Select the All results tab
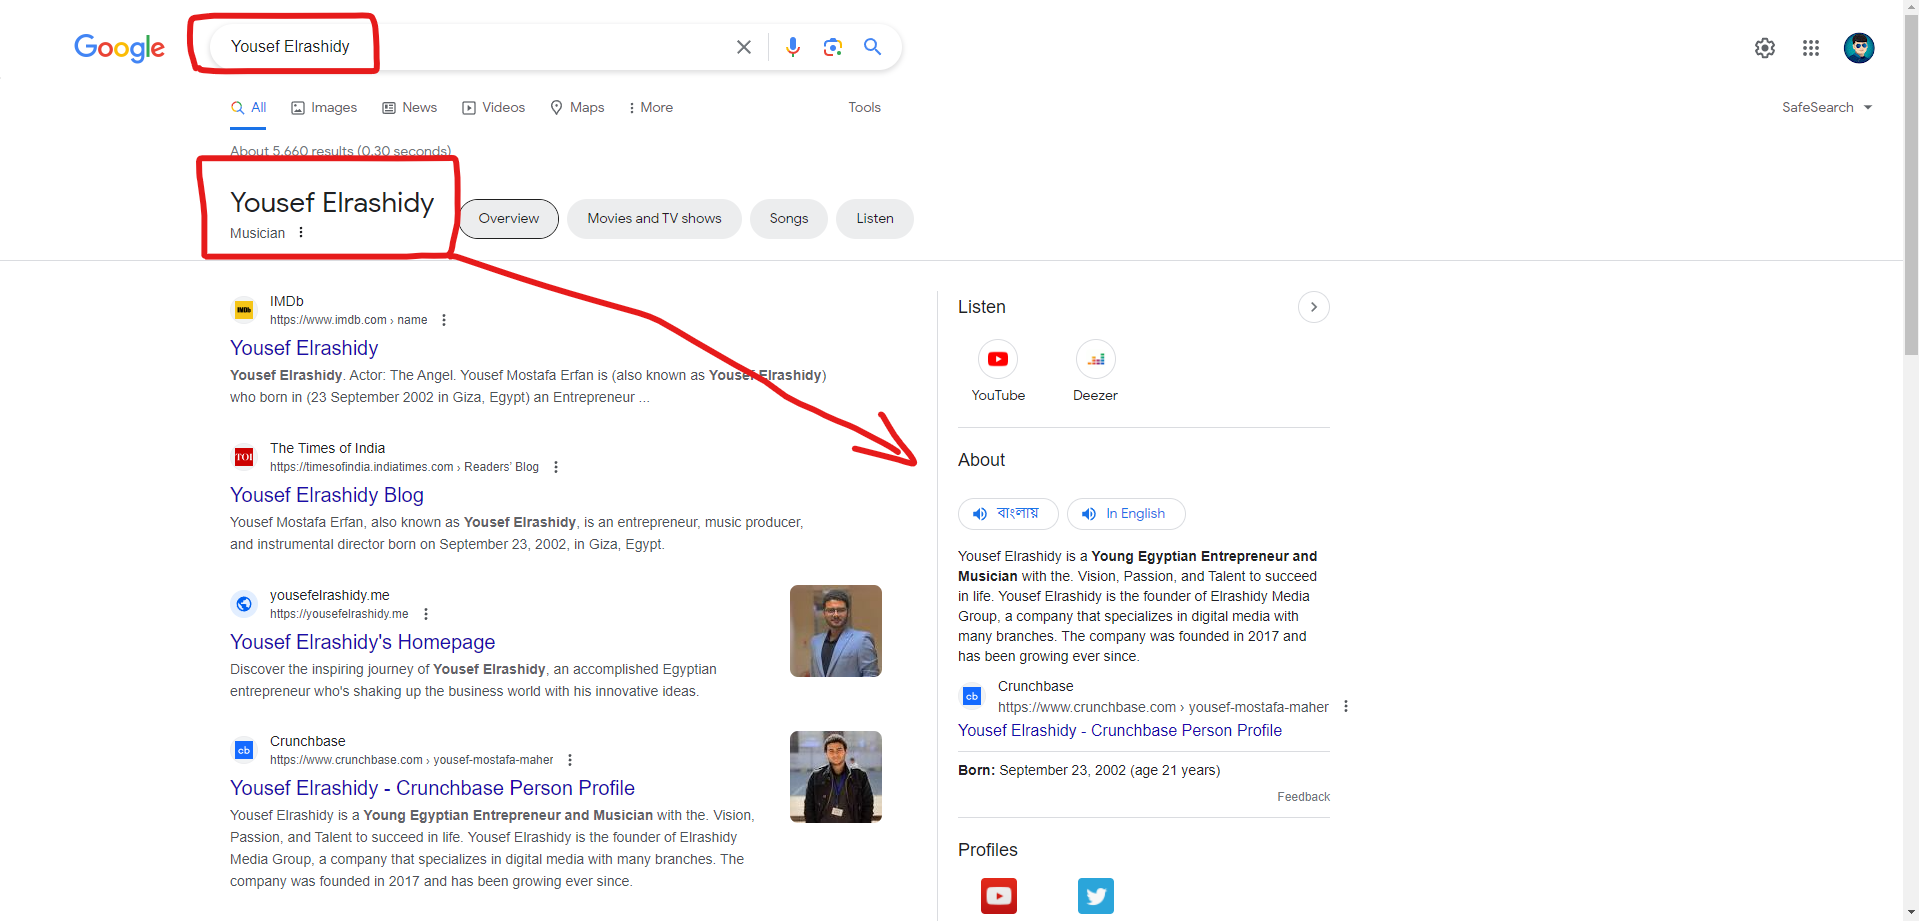 [x=248, y=107]
